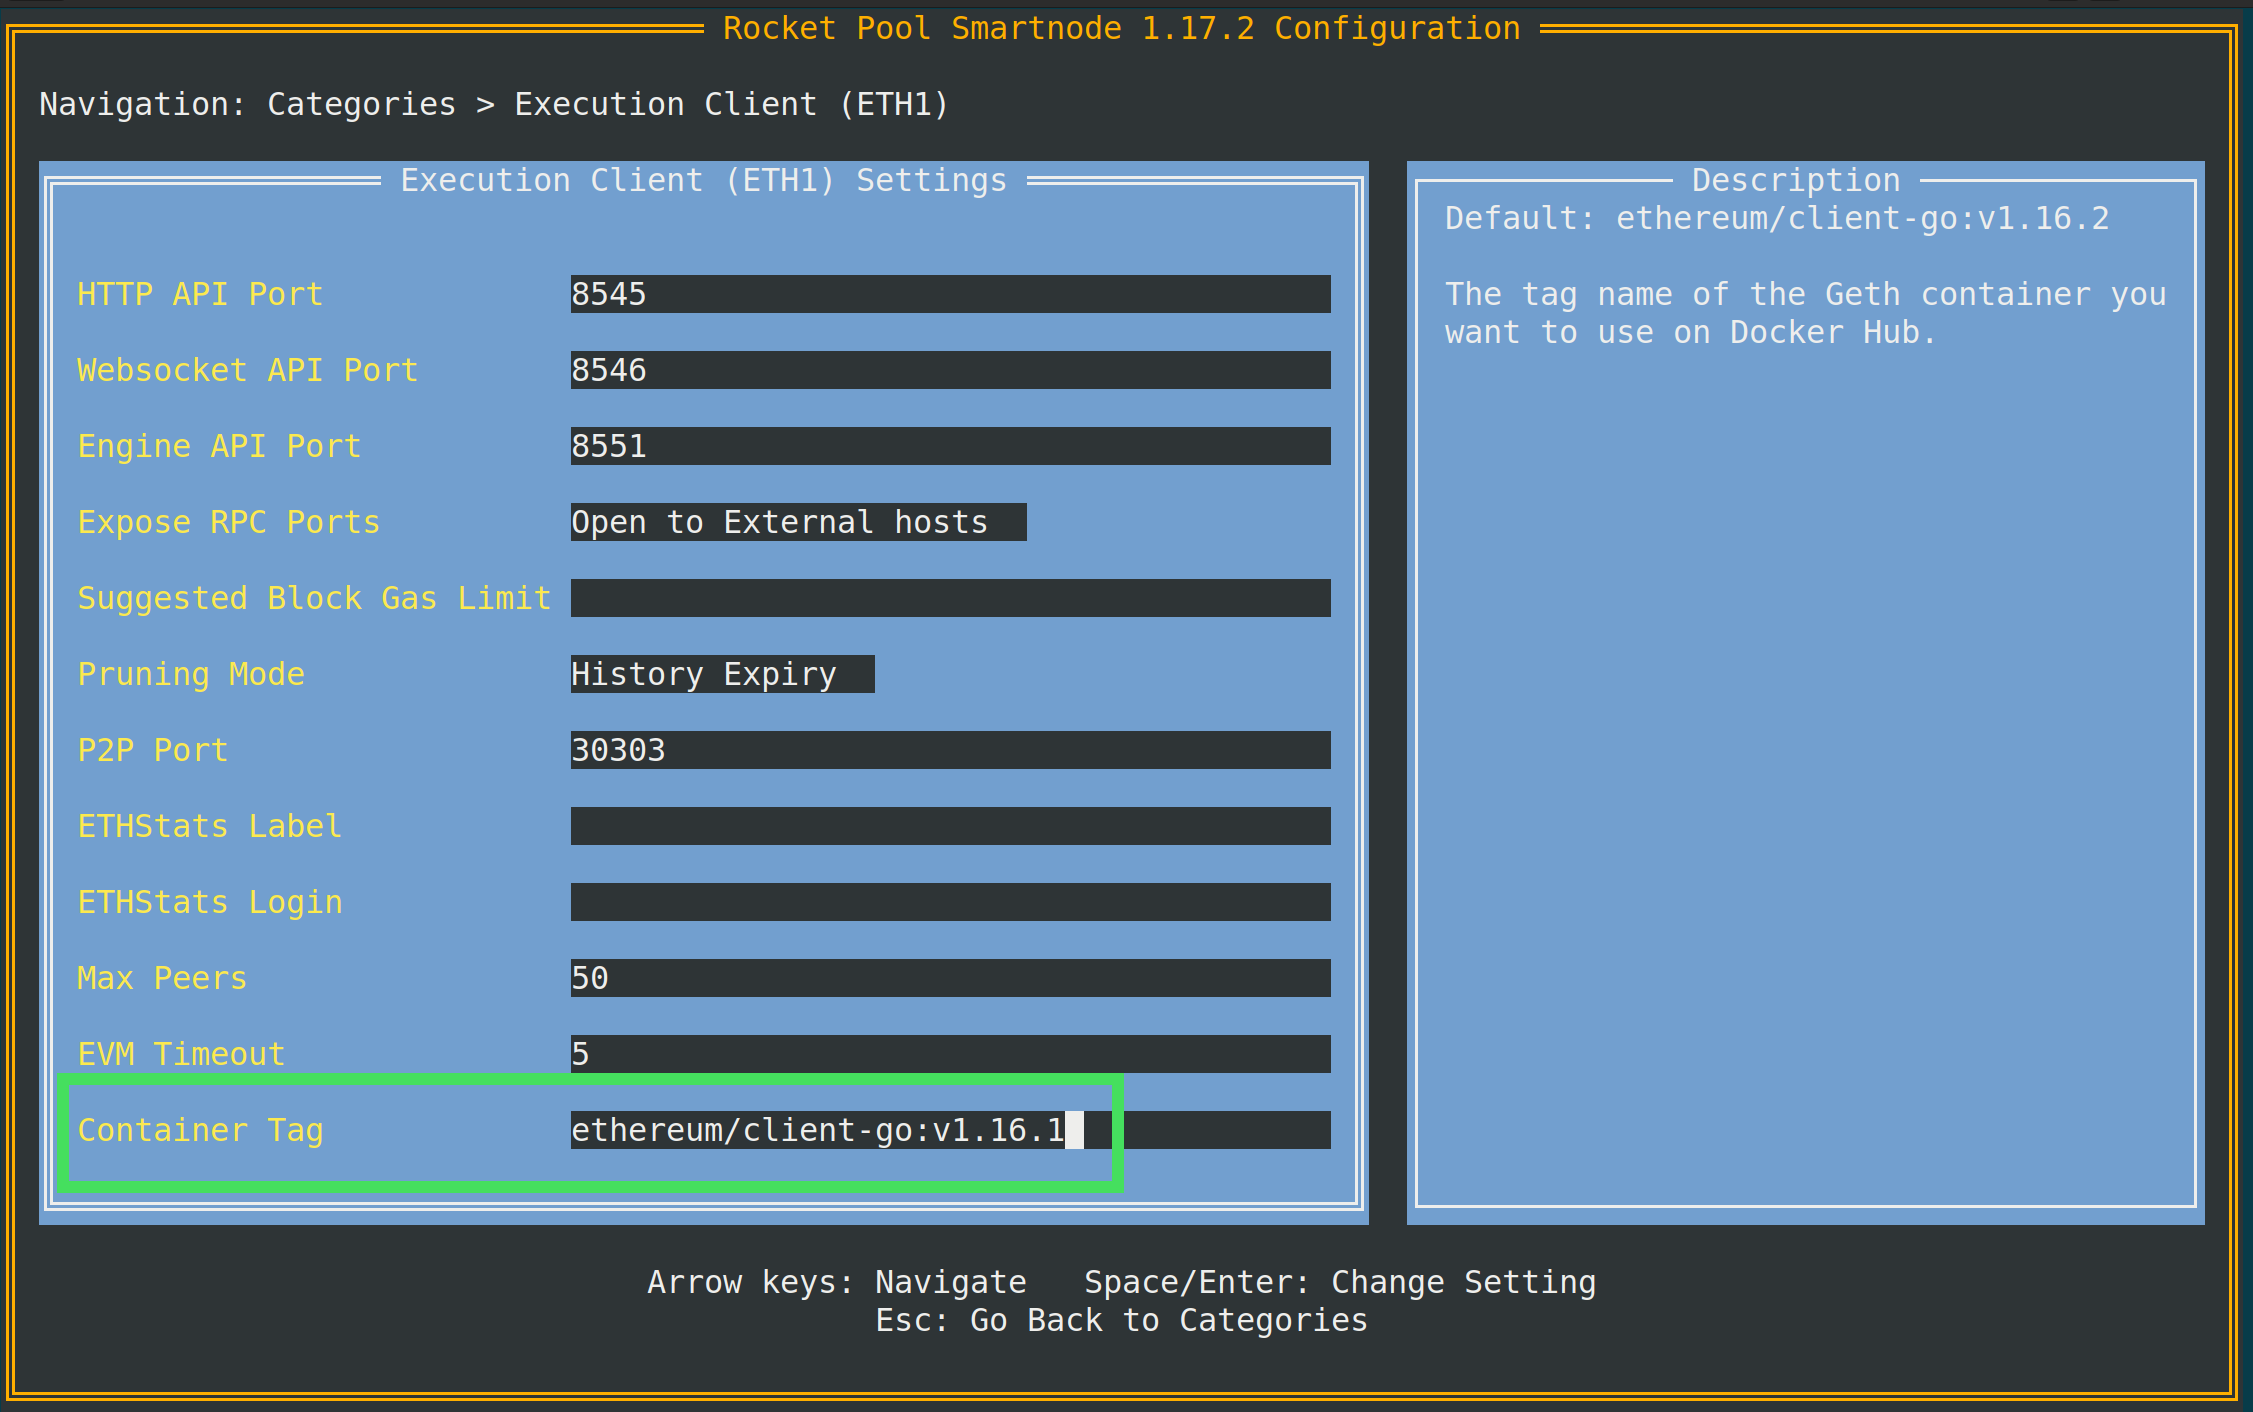
Task: Click the Expose RPC Ports label
Action: (x=228, y=522)
